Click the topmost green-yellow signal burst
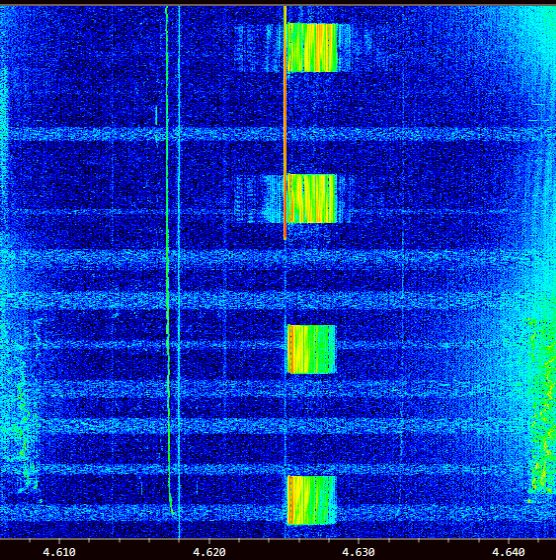Viewport: 556px width, 560px height. coord(312,48)
